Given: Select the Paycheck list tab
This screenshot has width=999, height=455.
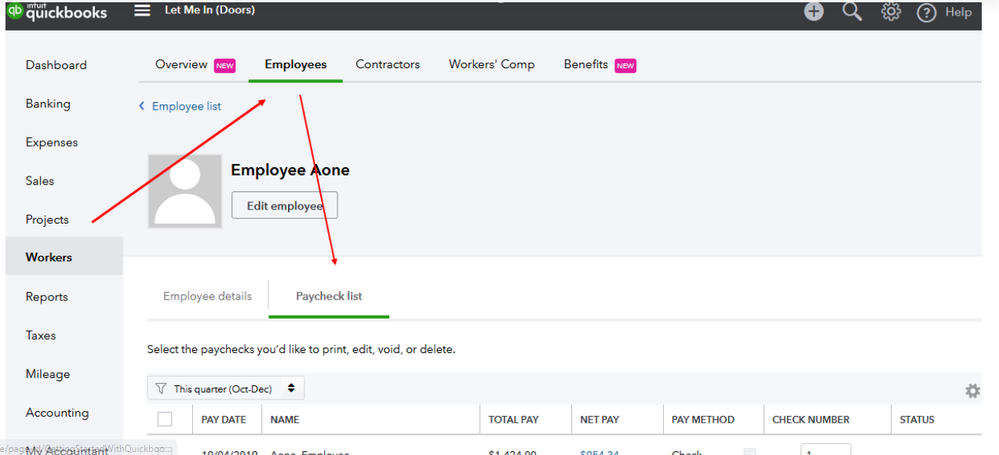Looking at the screenshot, I should 329,296.
